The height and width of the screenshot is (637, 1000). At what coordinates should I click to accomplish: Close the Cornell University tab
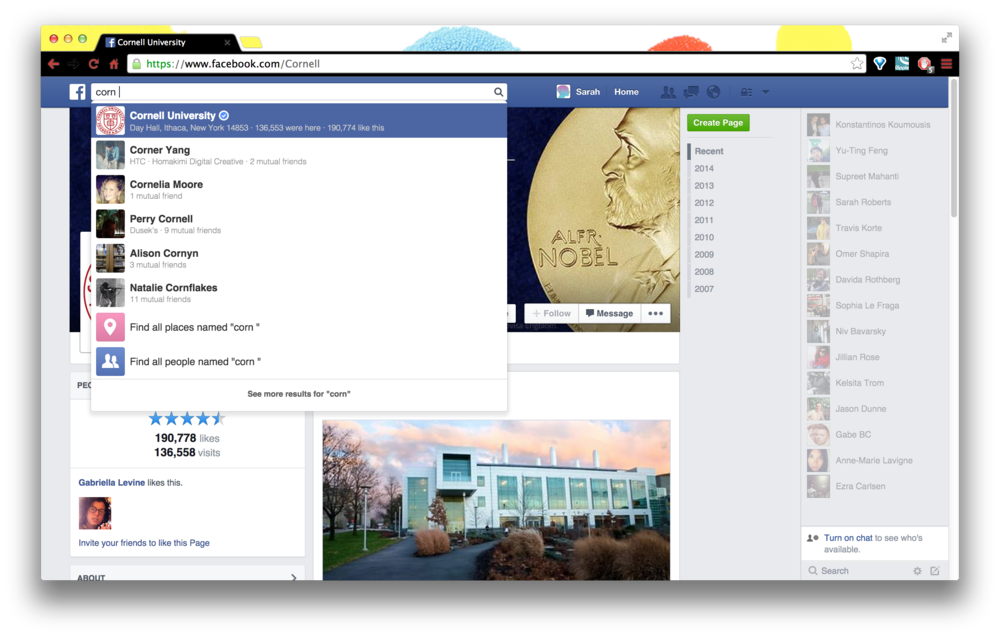click(227, 42)
